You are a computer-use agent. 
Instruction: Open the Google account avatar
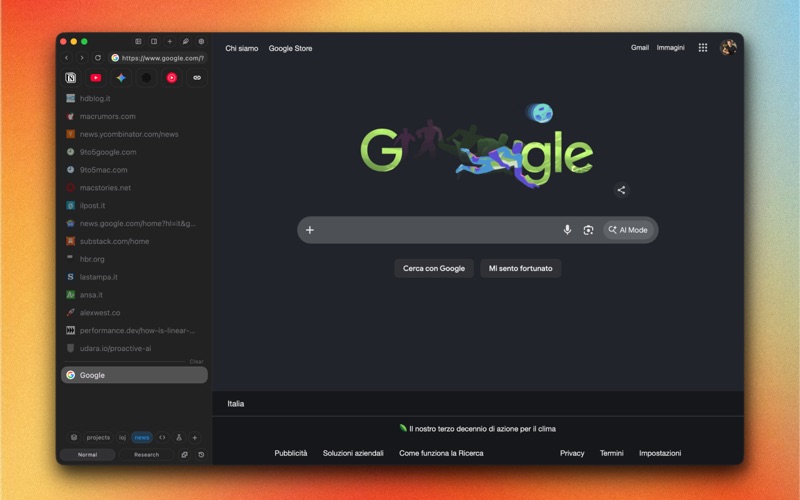[728, 47]
